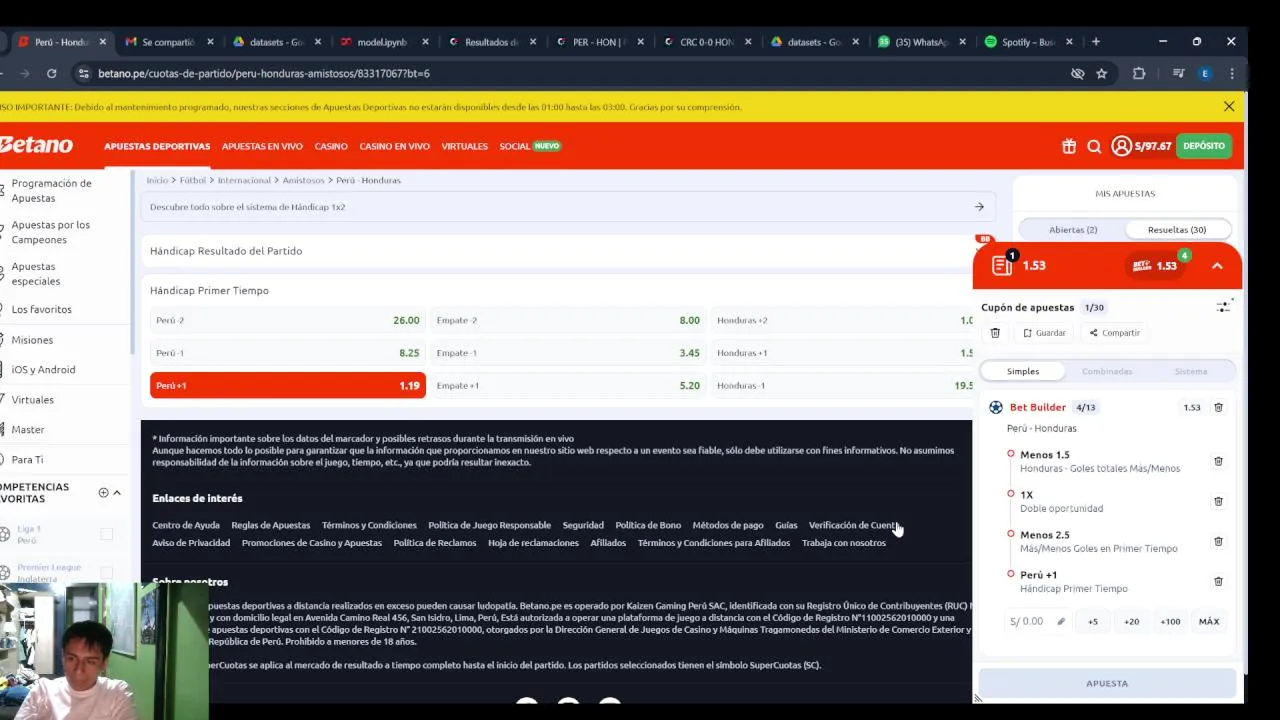The height and width of the screenshot is (720, 1280).
Task: Click the Bet Builder soccer ball icon
Action: (x=996, y=407)
